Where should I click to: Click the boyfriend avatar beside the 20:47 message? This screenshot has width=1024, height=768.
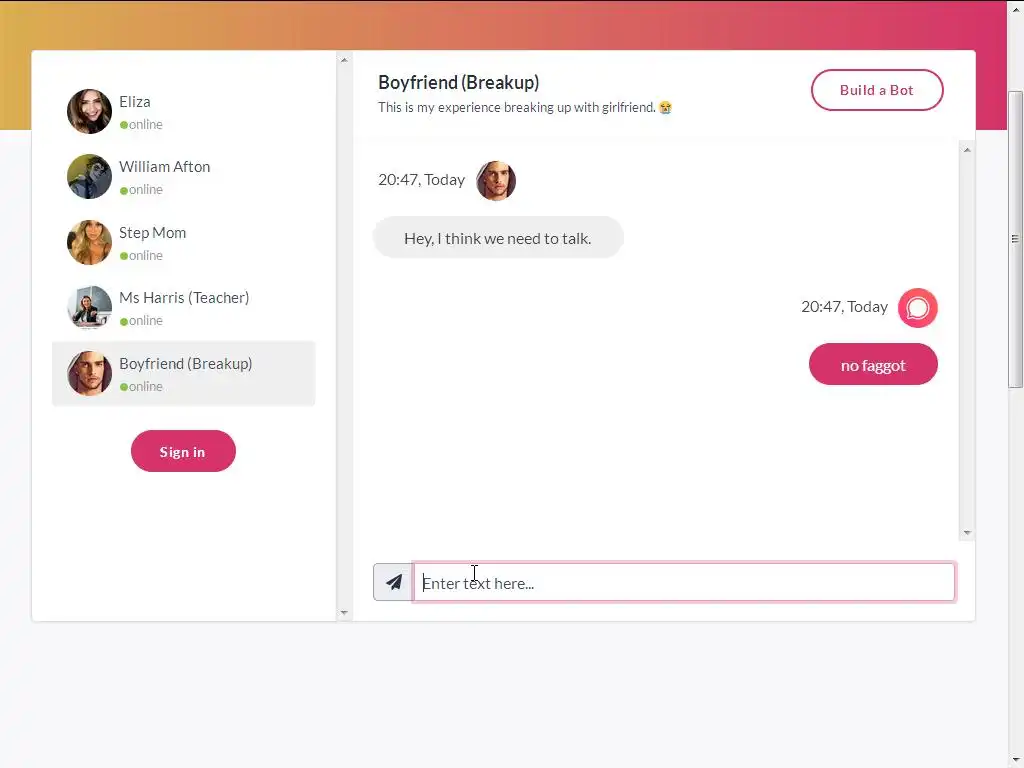[x=496, y=180]
